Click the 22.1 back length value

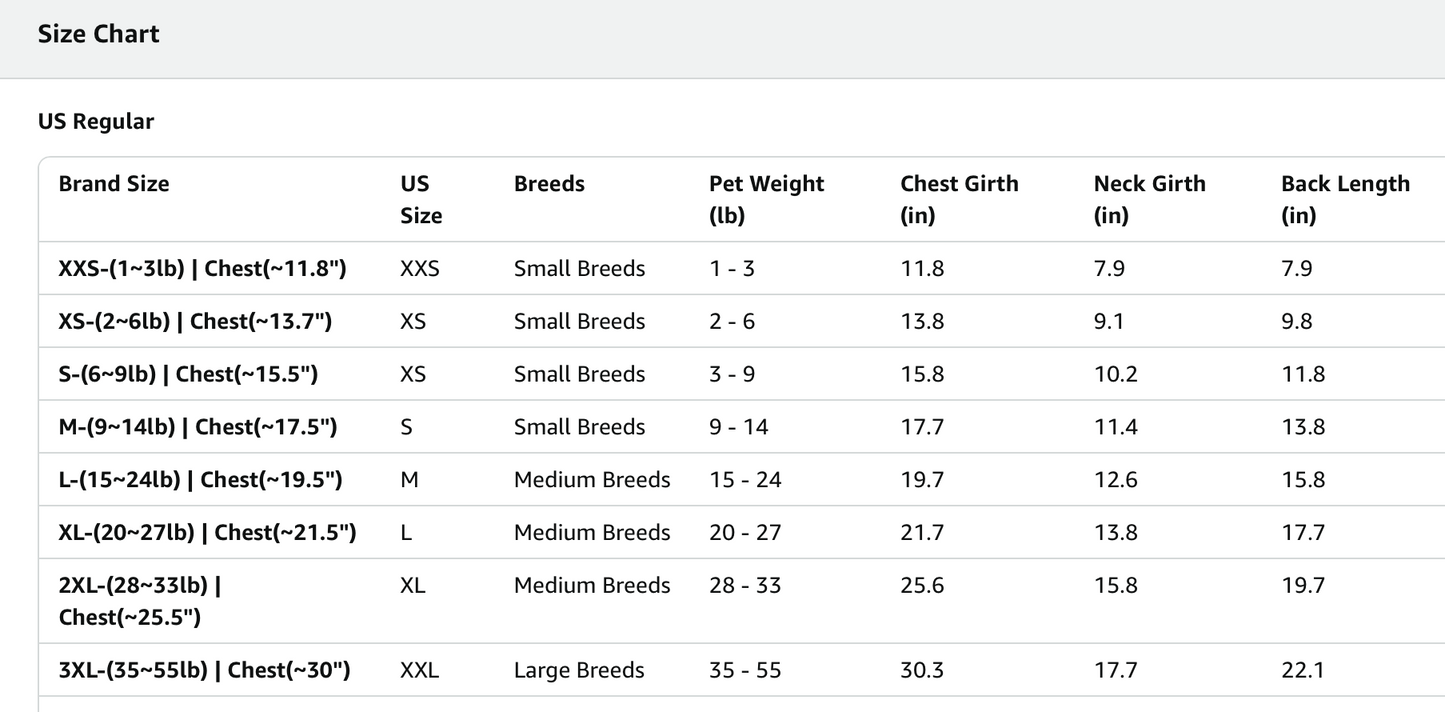(1303, 670)
